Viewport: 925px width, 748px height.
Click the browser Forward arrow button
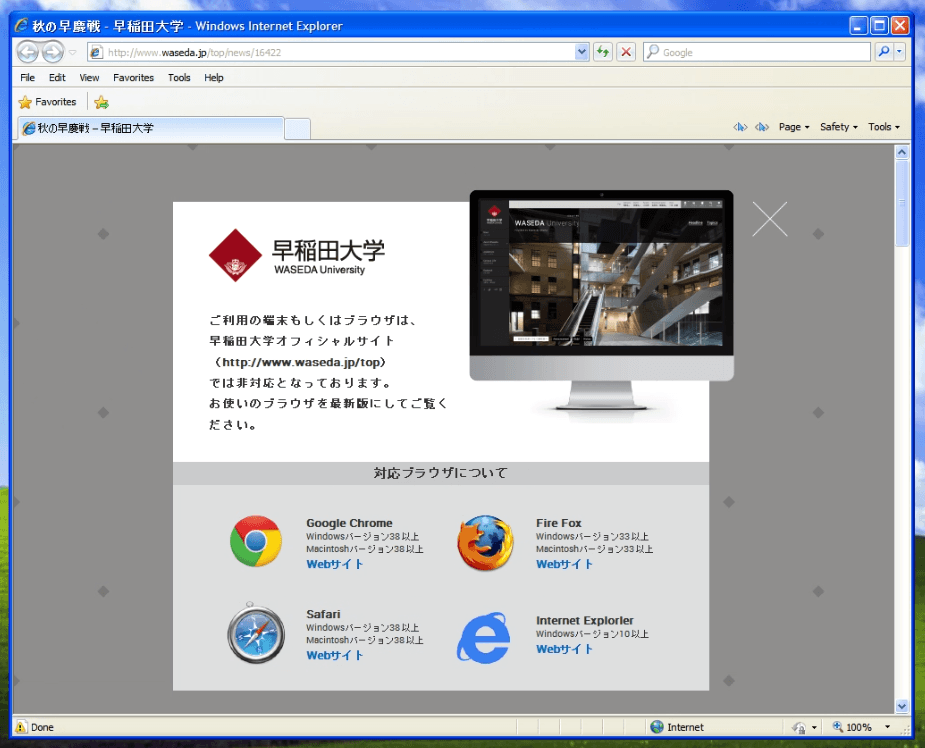coord(53,52)
